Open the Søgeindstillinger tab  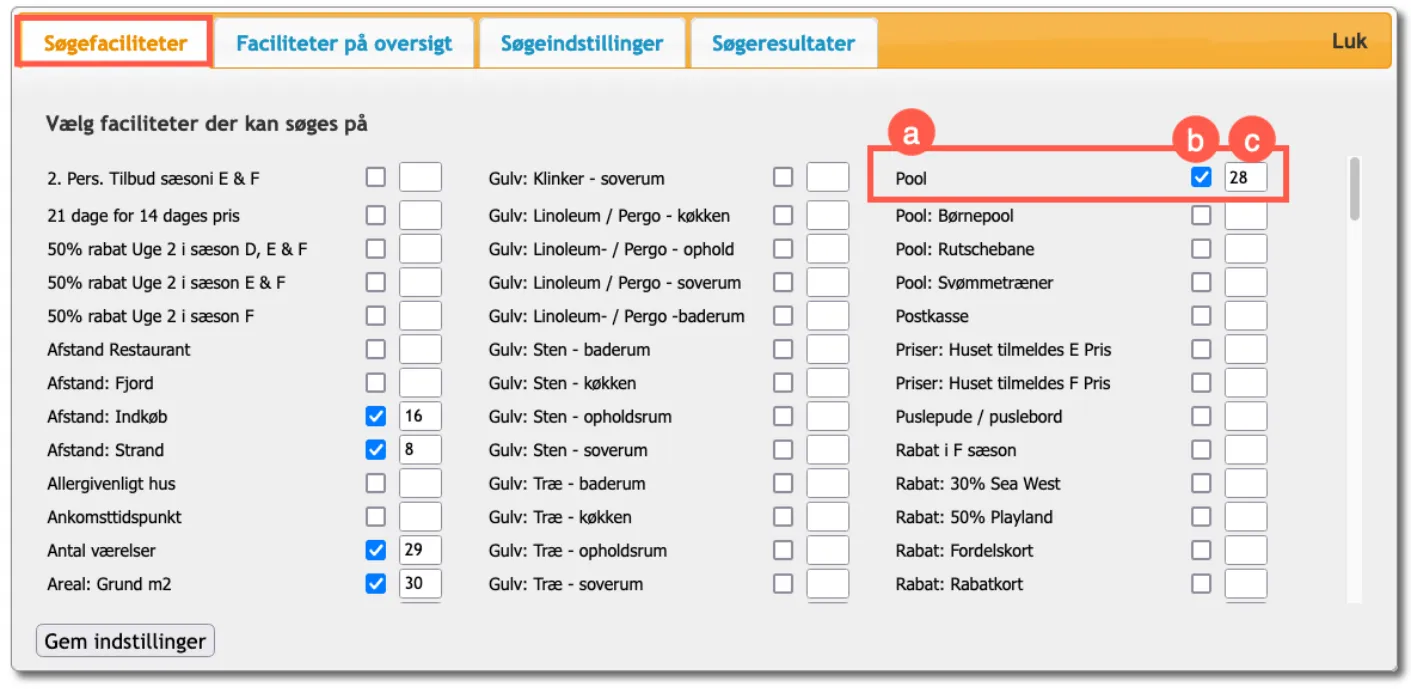point(581,42)
